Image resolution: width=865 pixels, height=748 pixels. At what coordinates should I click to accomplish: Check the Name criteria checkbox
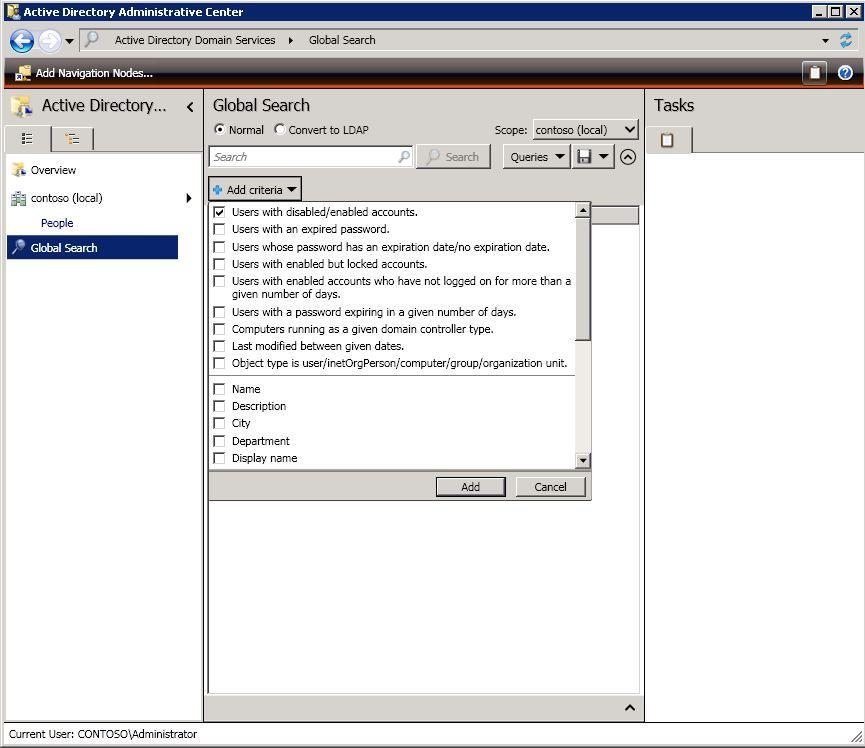tap(220, 389)
